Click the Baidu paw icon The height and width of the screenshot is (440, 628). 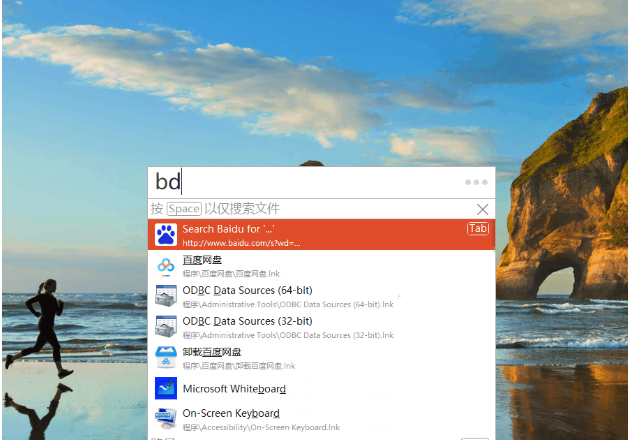166,235
